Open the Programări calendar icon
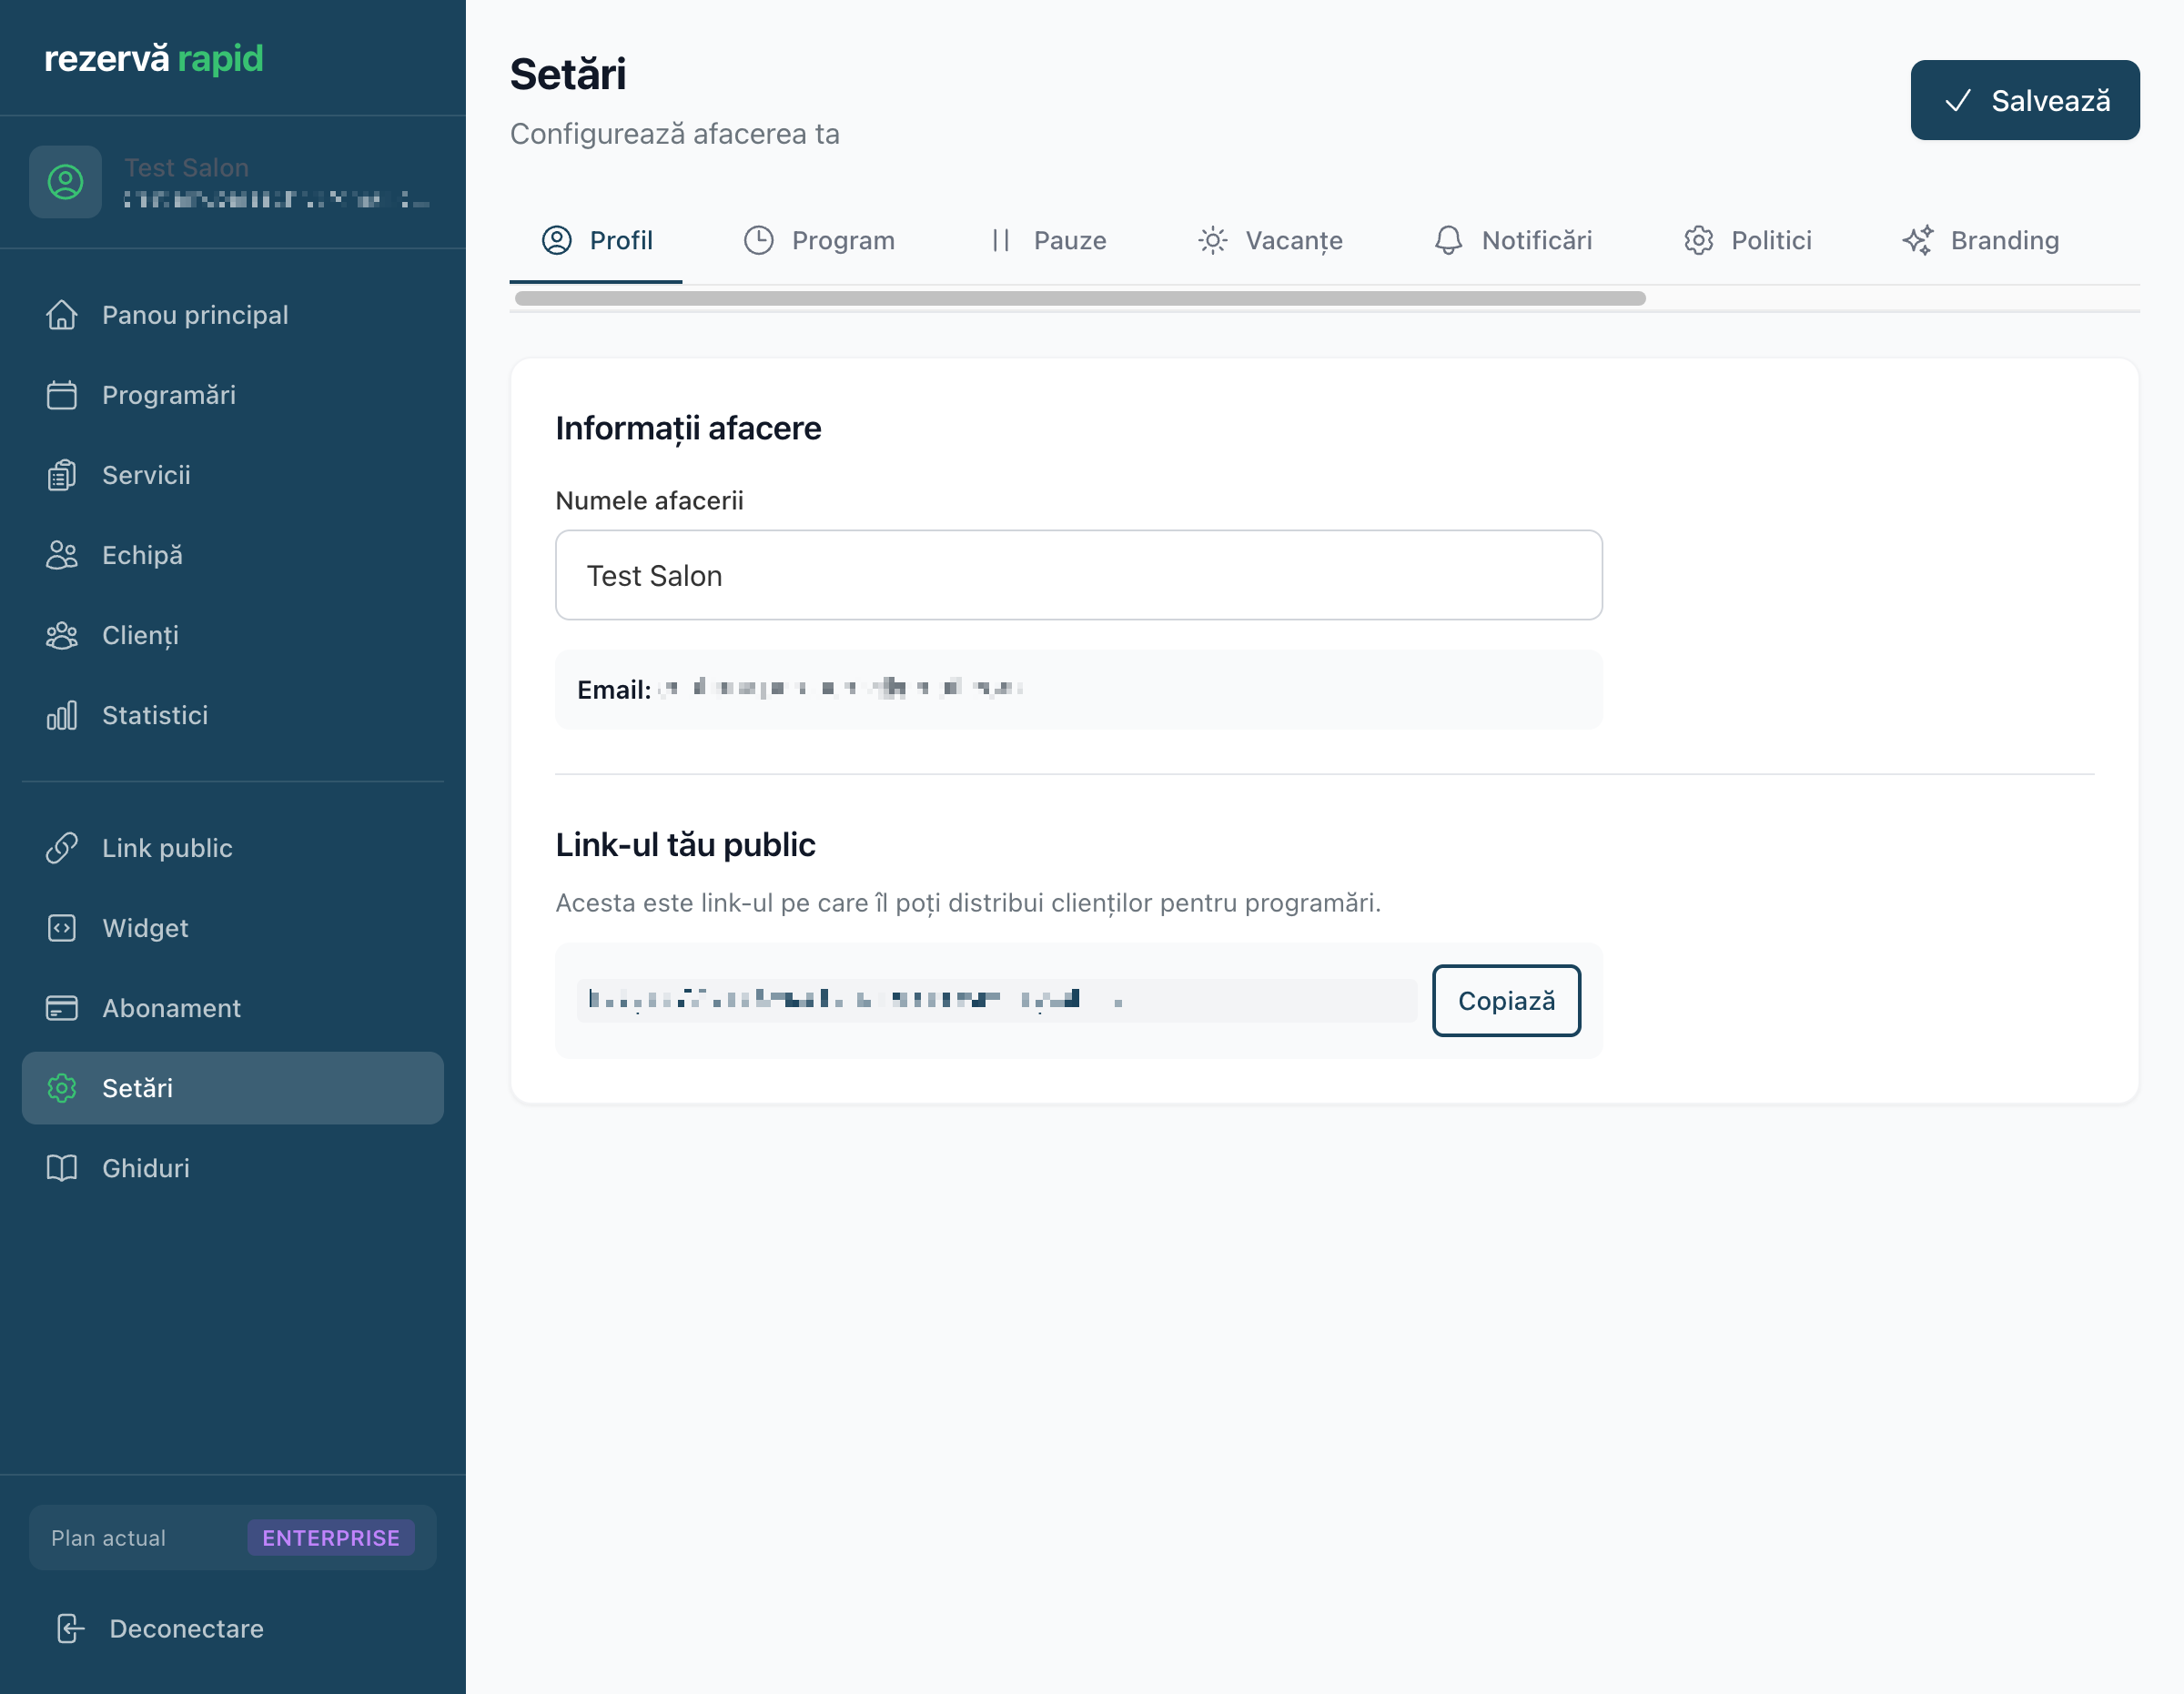 [62, 395]
